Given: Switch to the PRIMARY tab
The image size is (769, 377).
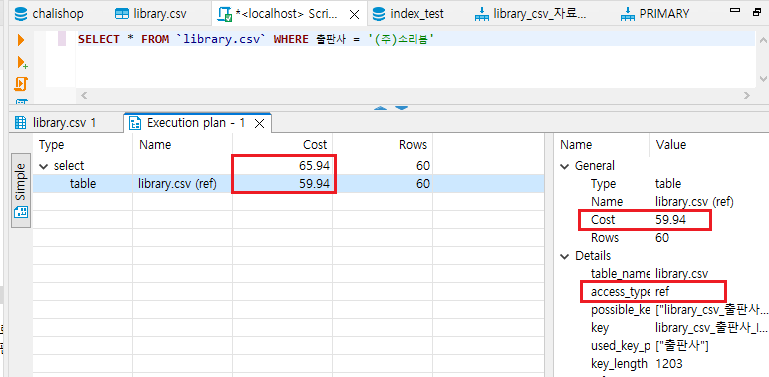Looking at the screenshot, I should click(x=655, y=14).
